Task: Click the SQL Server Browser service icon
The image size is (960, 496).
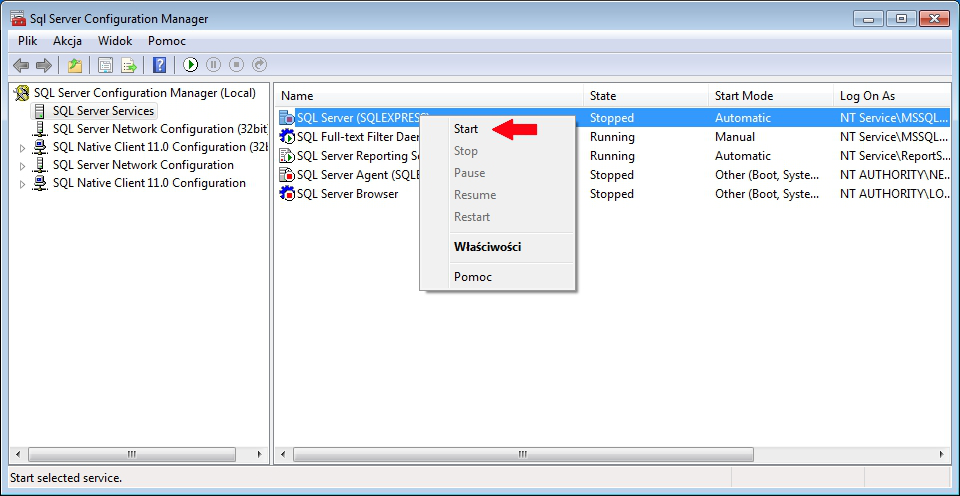Action: pos(287,194)
